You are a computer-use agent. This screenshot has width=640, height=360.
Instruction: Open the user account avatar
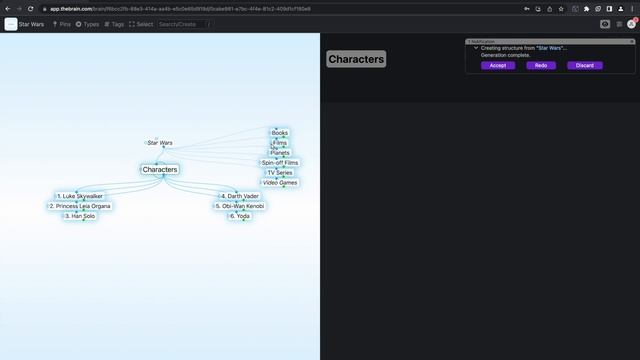(x=631, y=24)
